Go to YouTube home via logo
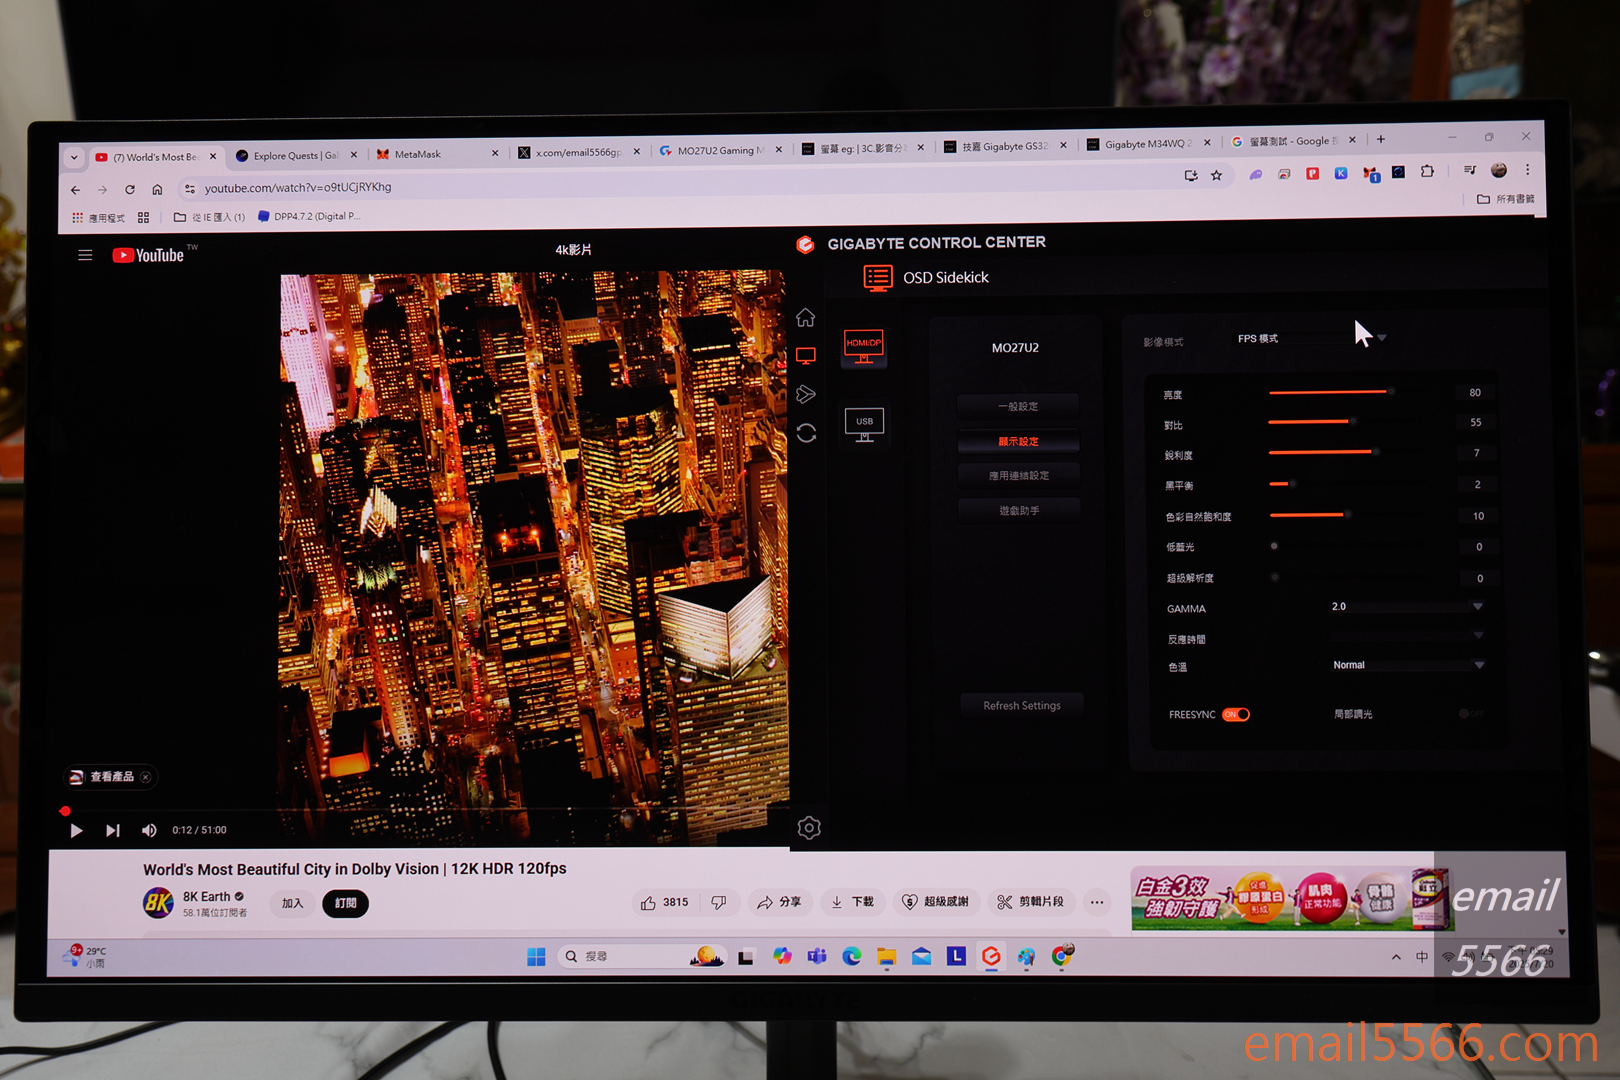This screenshot has width=1620, height=1080. pos(149,255)
